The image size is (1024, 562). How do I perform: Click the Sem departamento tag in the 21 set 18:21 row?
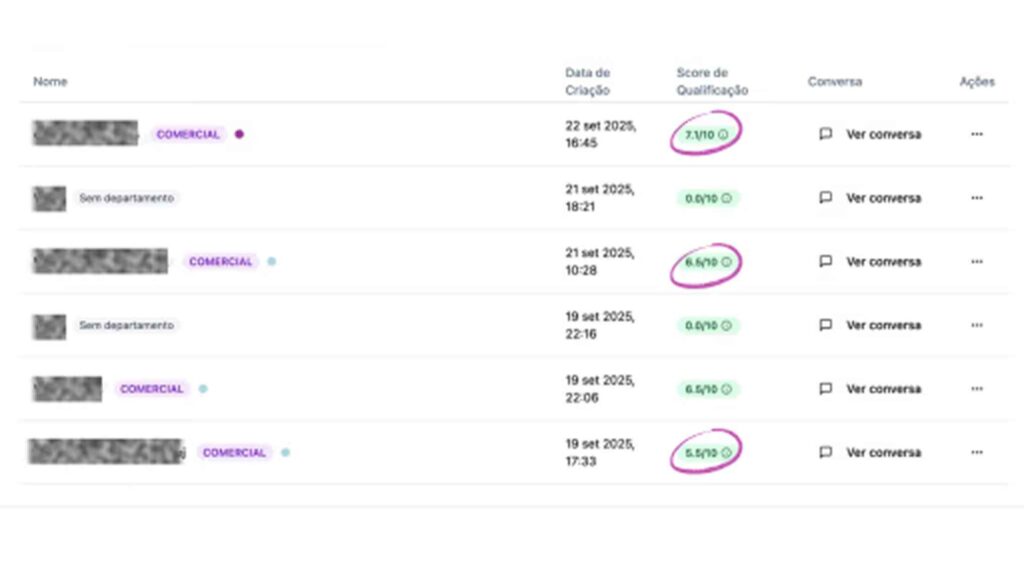coord(126,198)
